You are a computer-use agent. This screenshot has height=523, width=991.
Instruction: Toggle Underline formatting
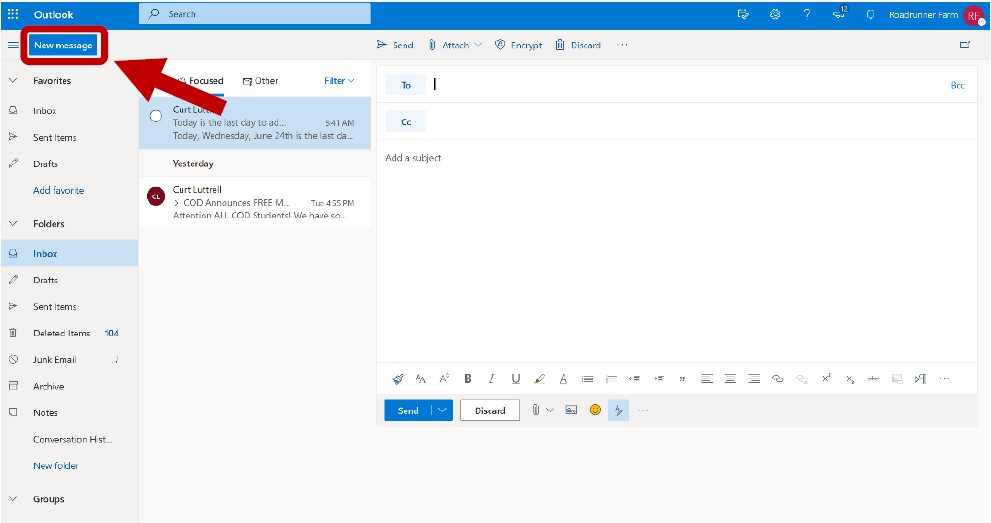(x=516, y=379)
